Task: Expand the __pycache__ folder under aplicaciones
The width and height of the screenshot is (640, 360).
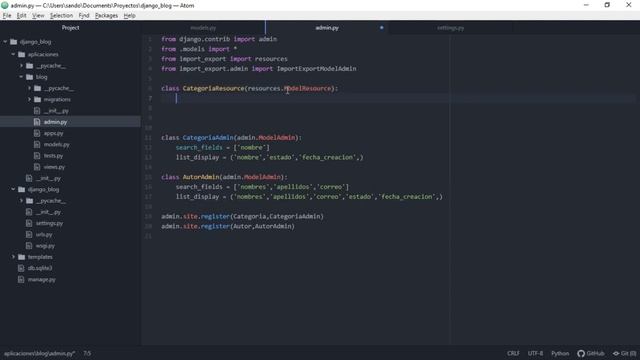Action: 22,66
